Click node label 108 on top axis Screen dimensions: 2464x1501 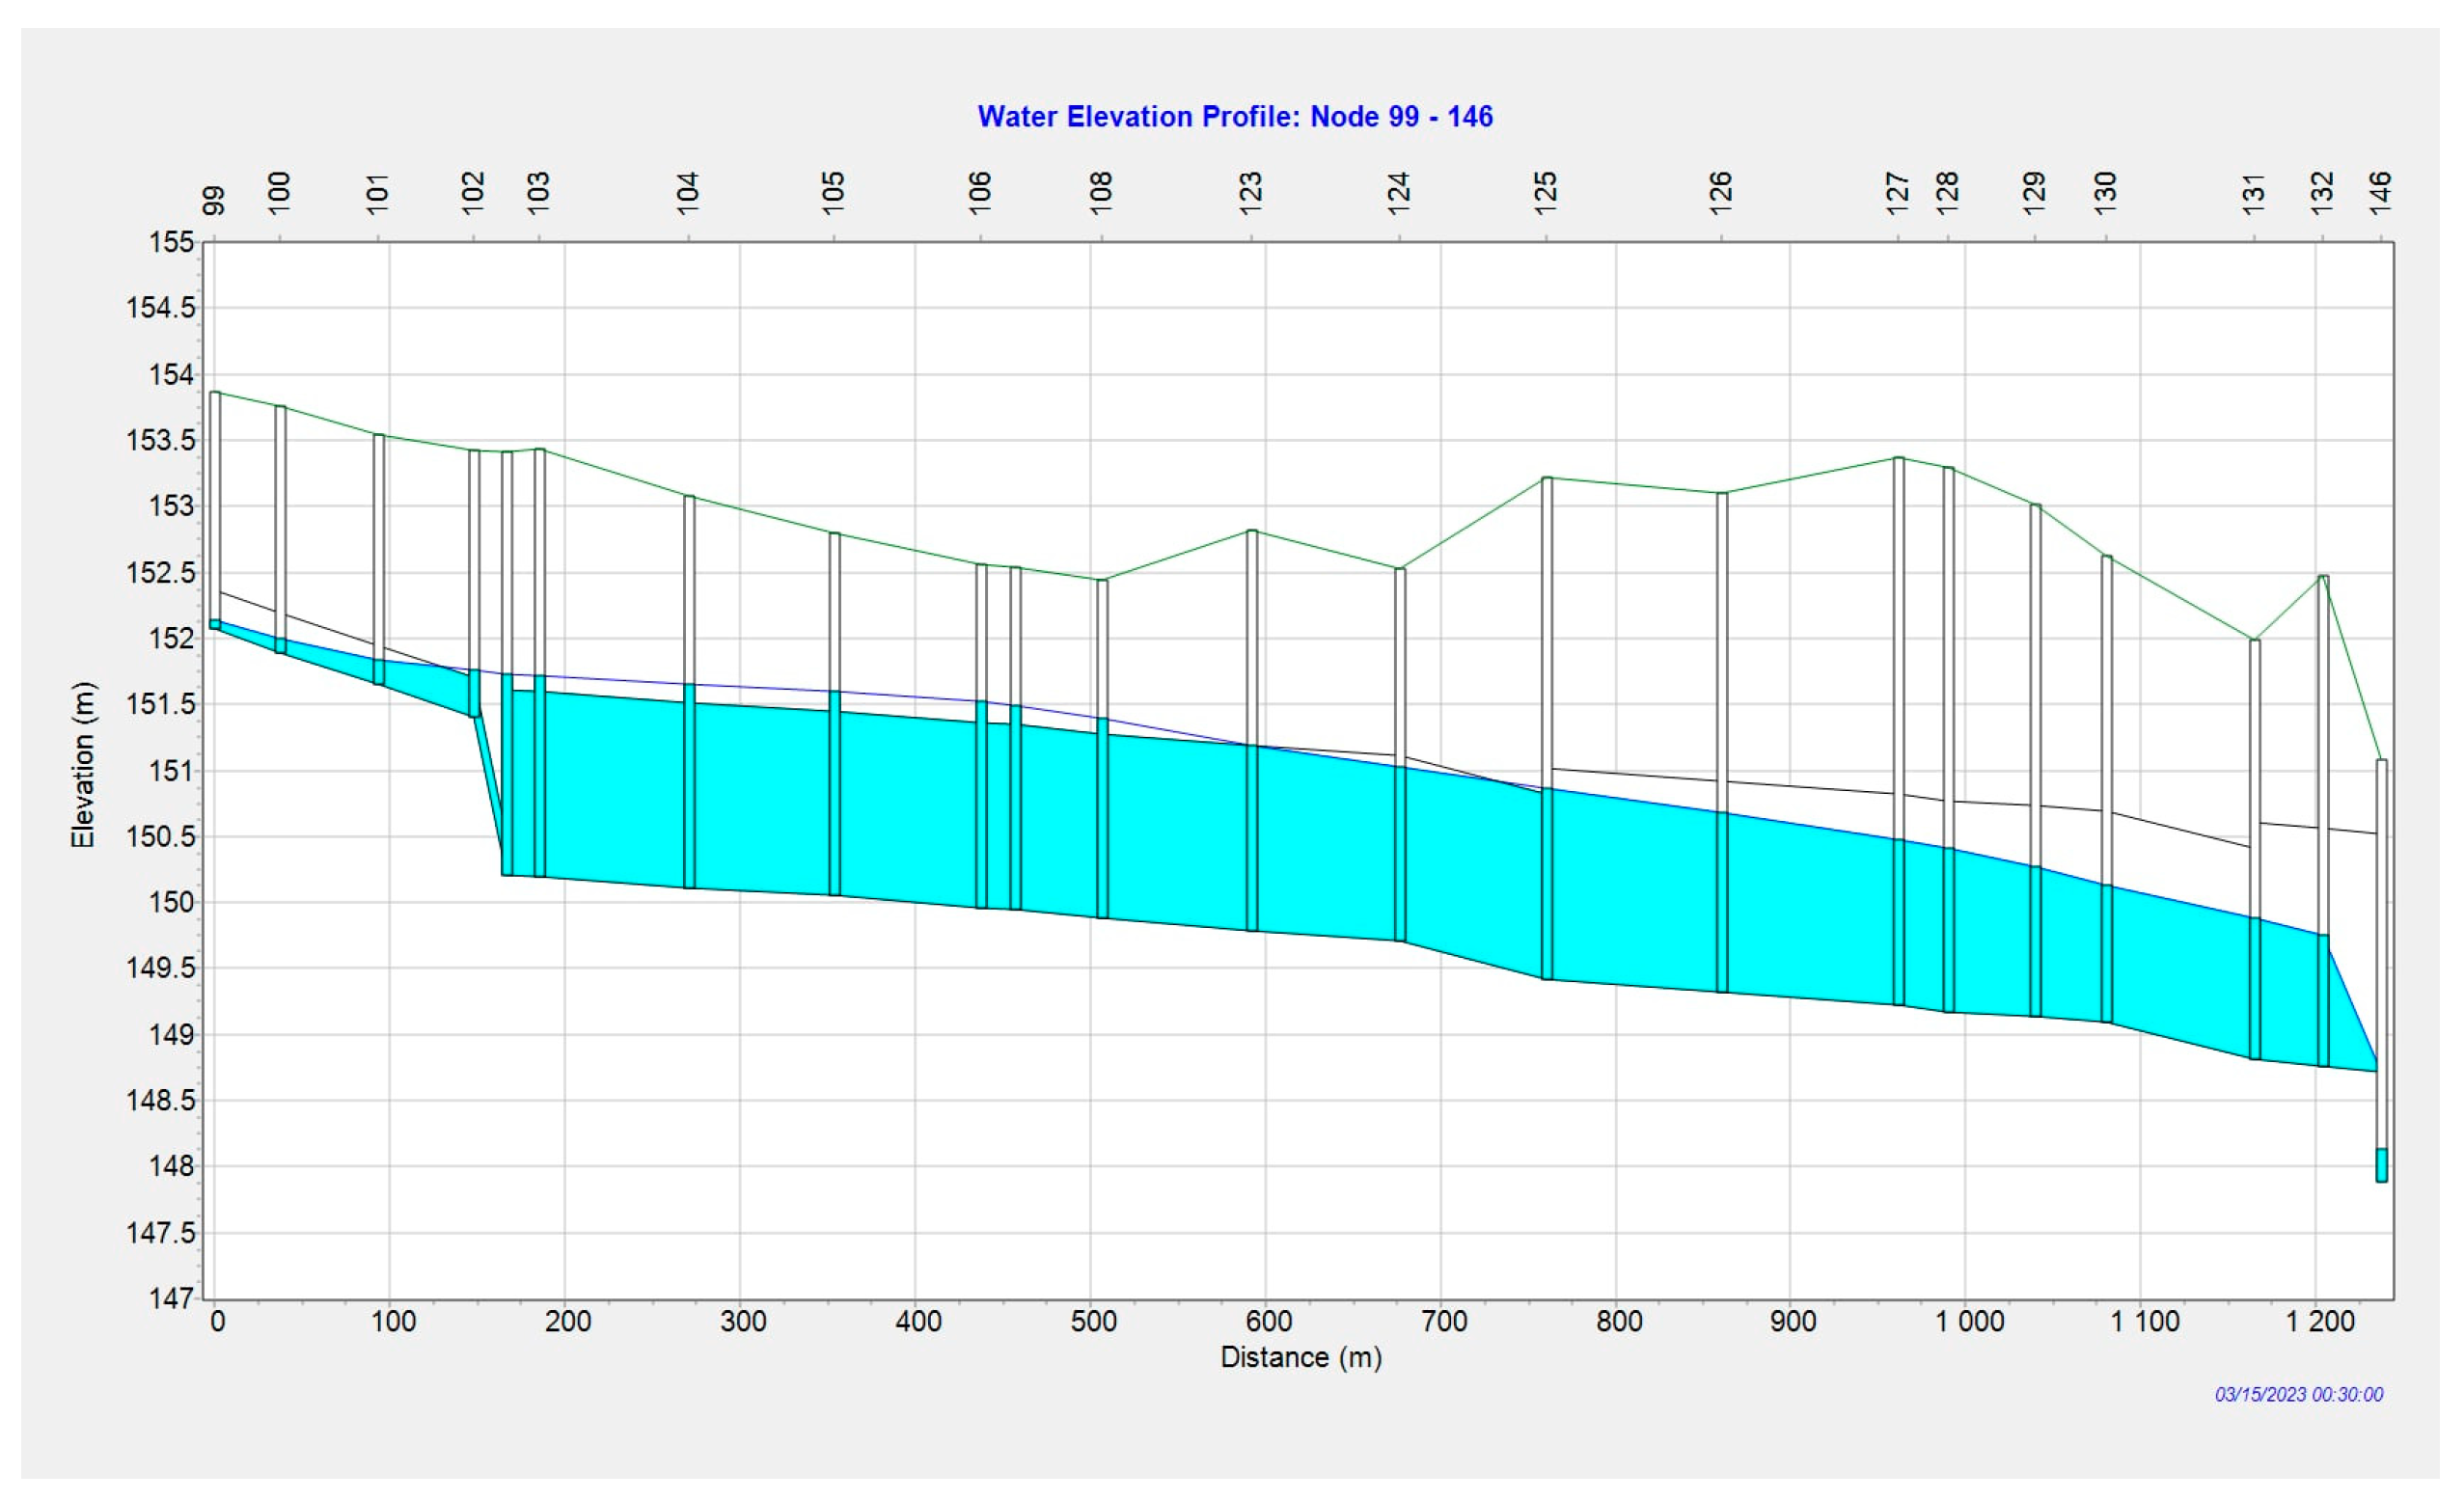click(x=1101, y=192)
